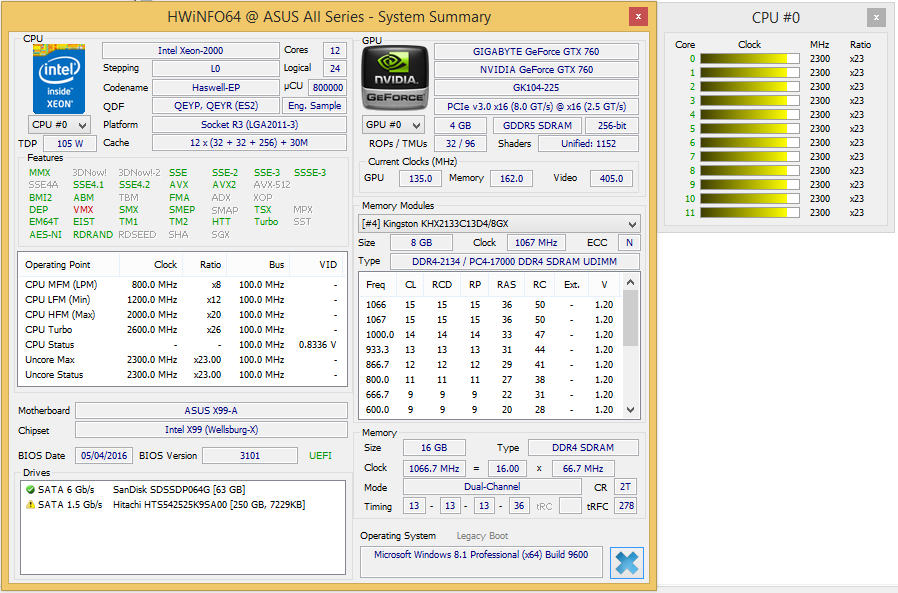Click the Haswell-EP codename field

point(216,88)
